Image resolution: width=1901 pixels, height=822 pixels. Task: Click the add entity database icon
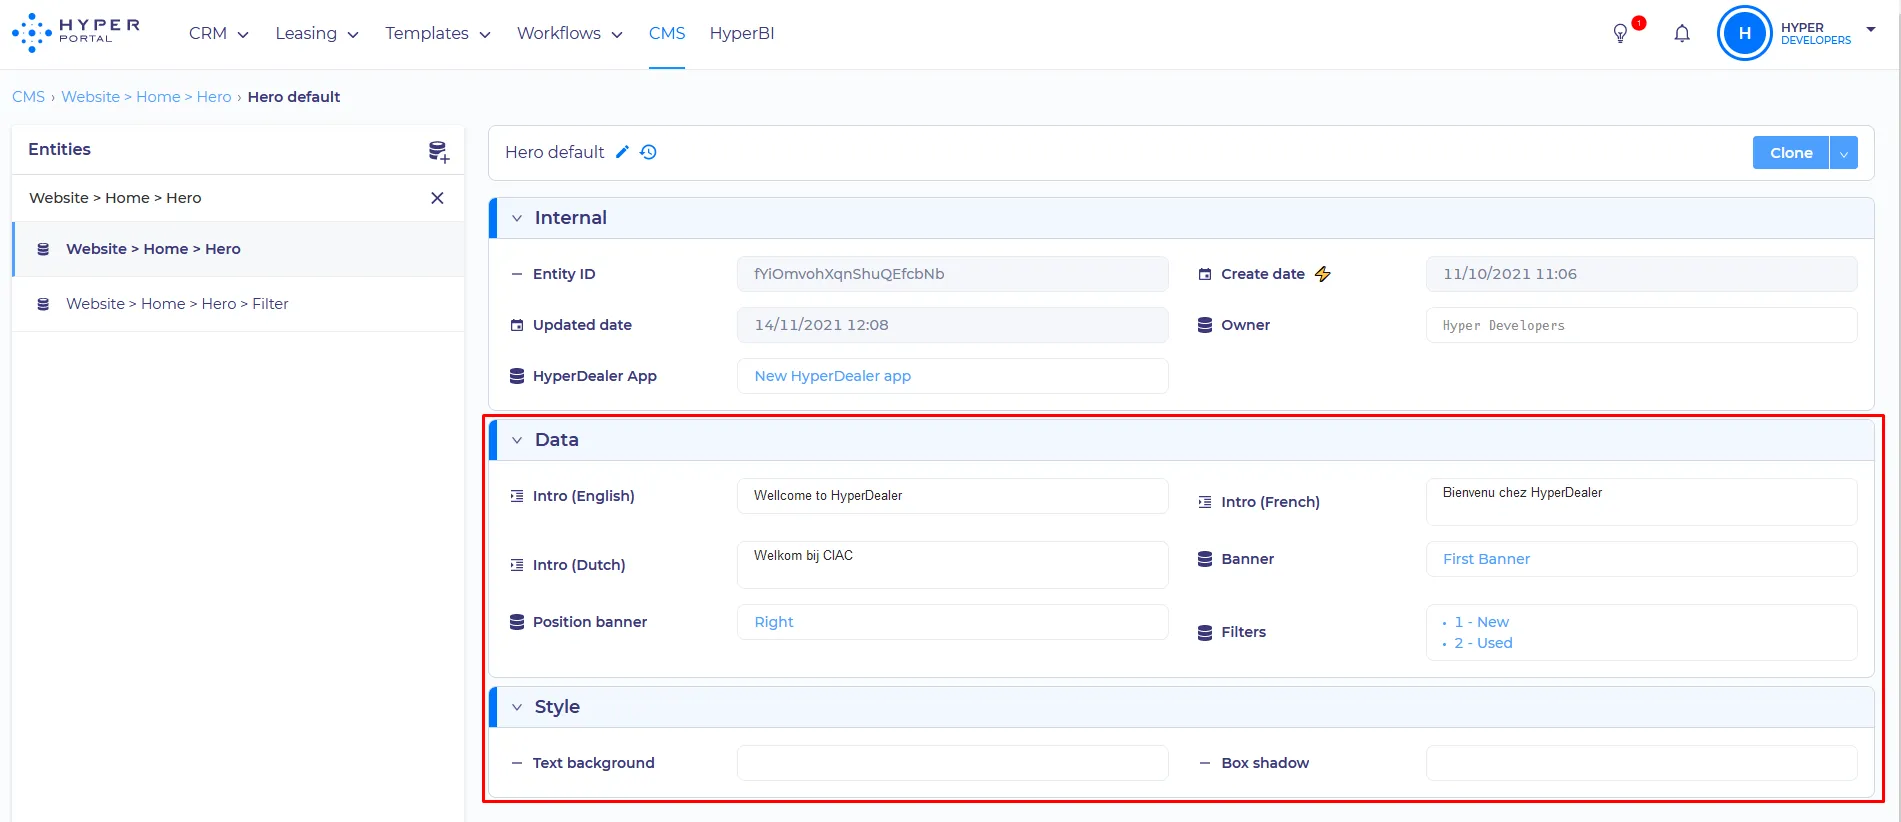[x=438, y=151]
